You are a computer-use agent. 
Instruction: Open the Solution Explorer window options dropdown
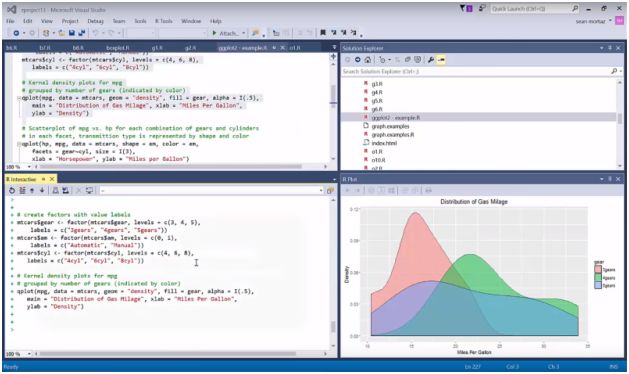point(602,48)
